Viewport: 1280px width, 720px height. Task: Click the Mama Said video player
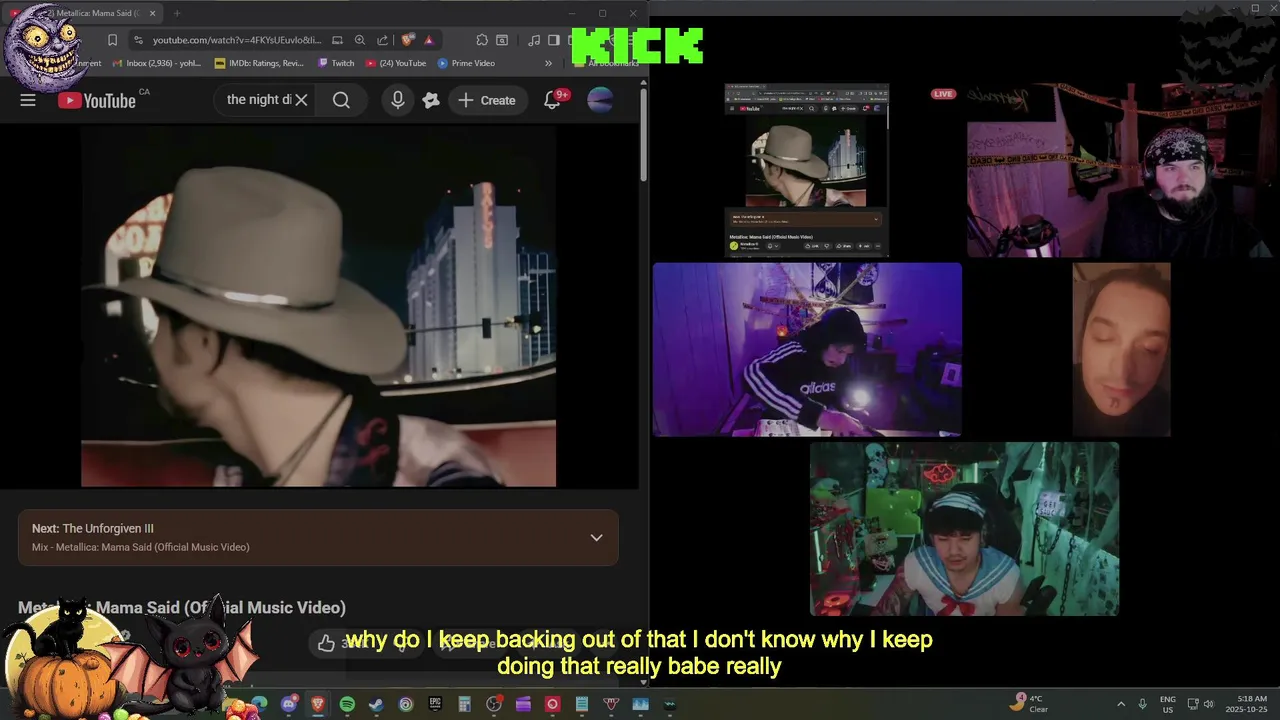pyautogui.click(x=318, y=306)
